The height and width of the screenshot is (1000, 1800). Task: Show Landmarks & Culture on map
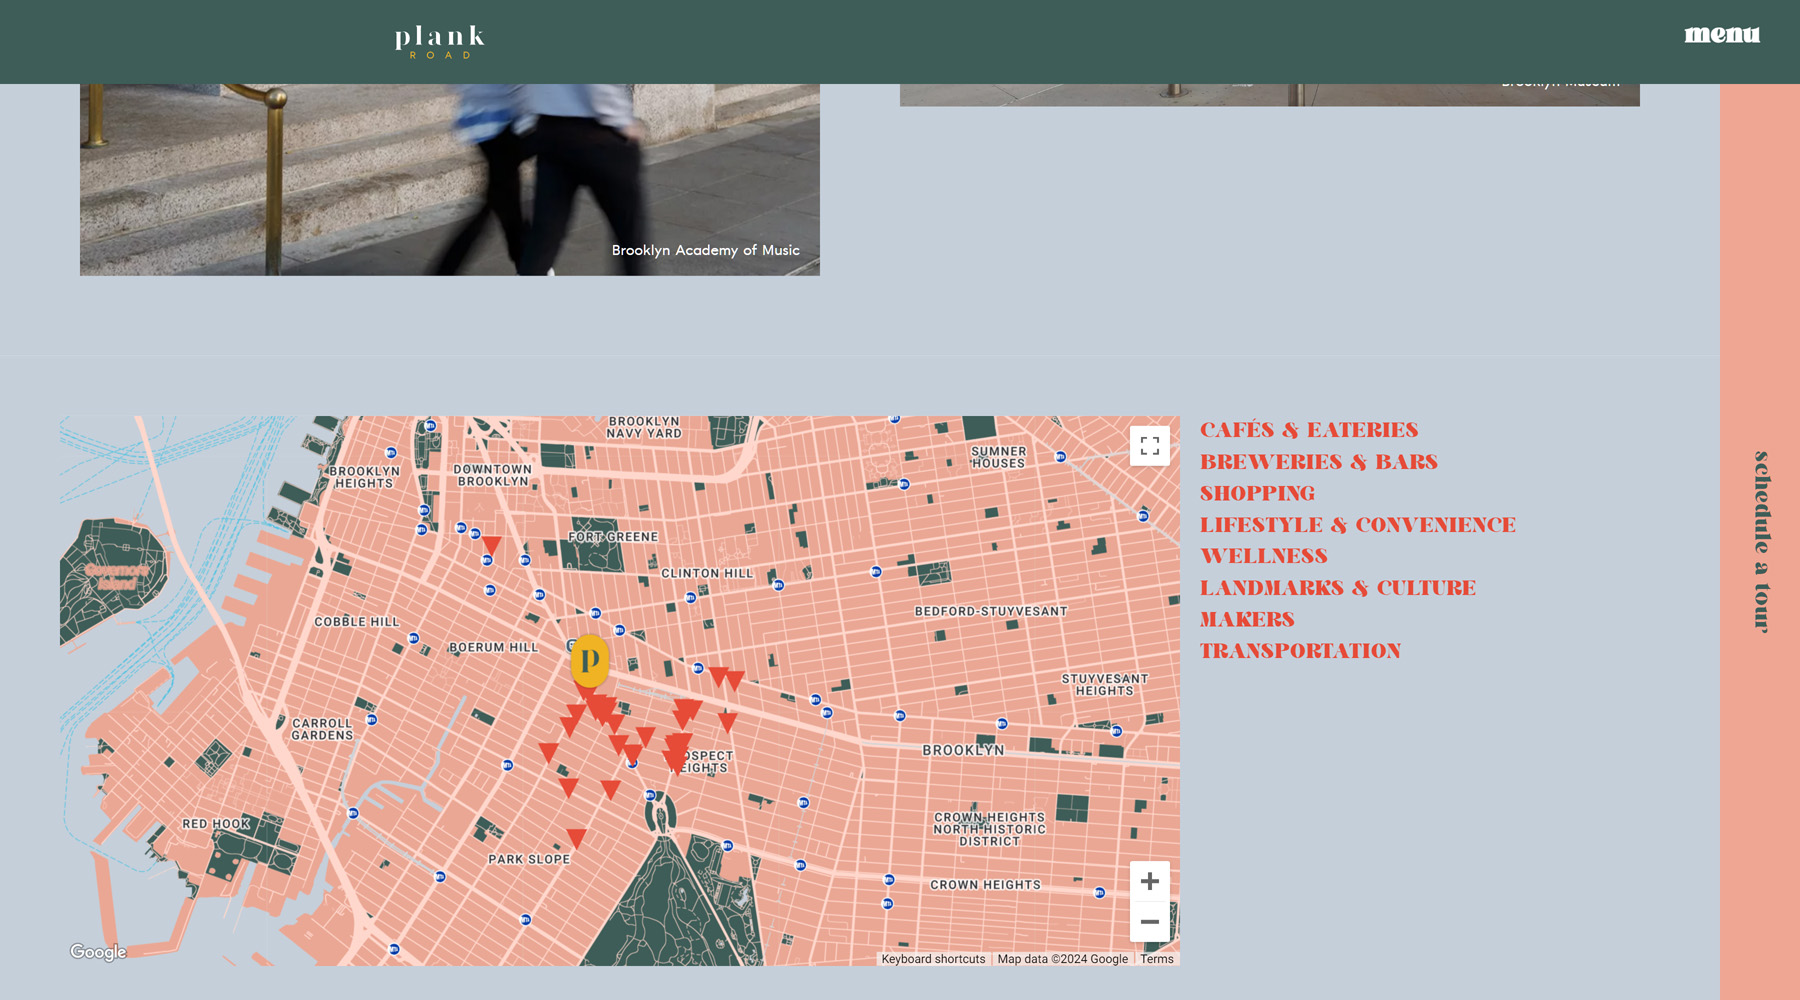point(1337,588)
